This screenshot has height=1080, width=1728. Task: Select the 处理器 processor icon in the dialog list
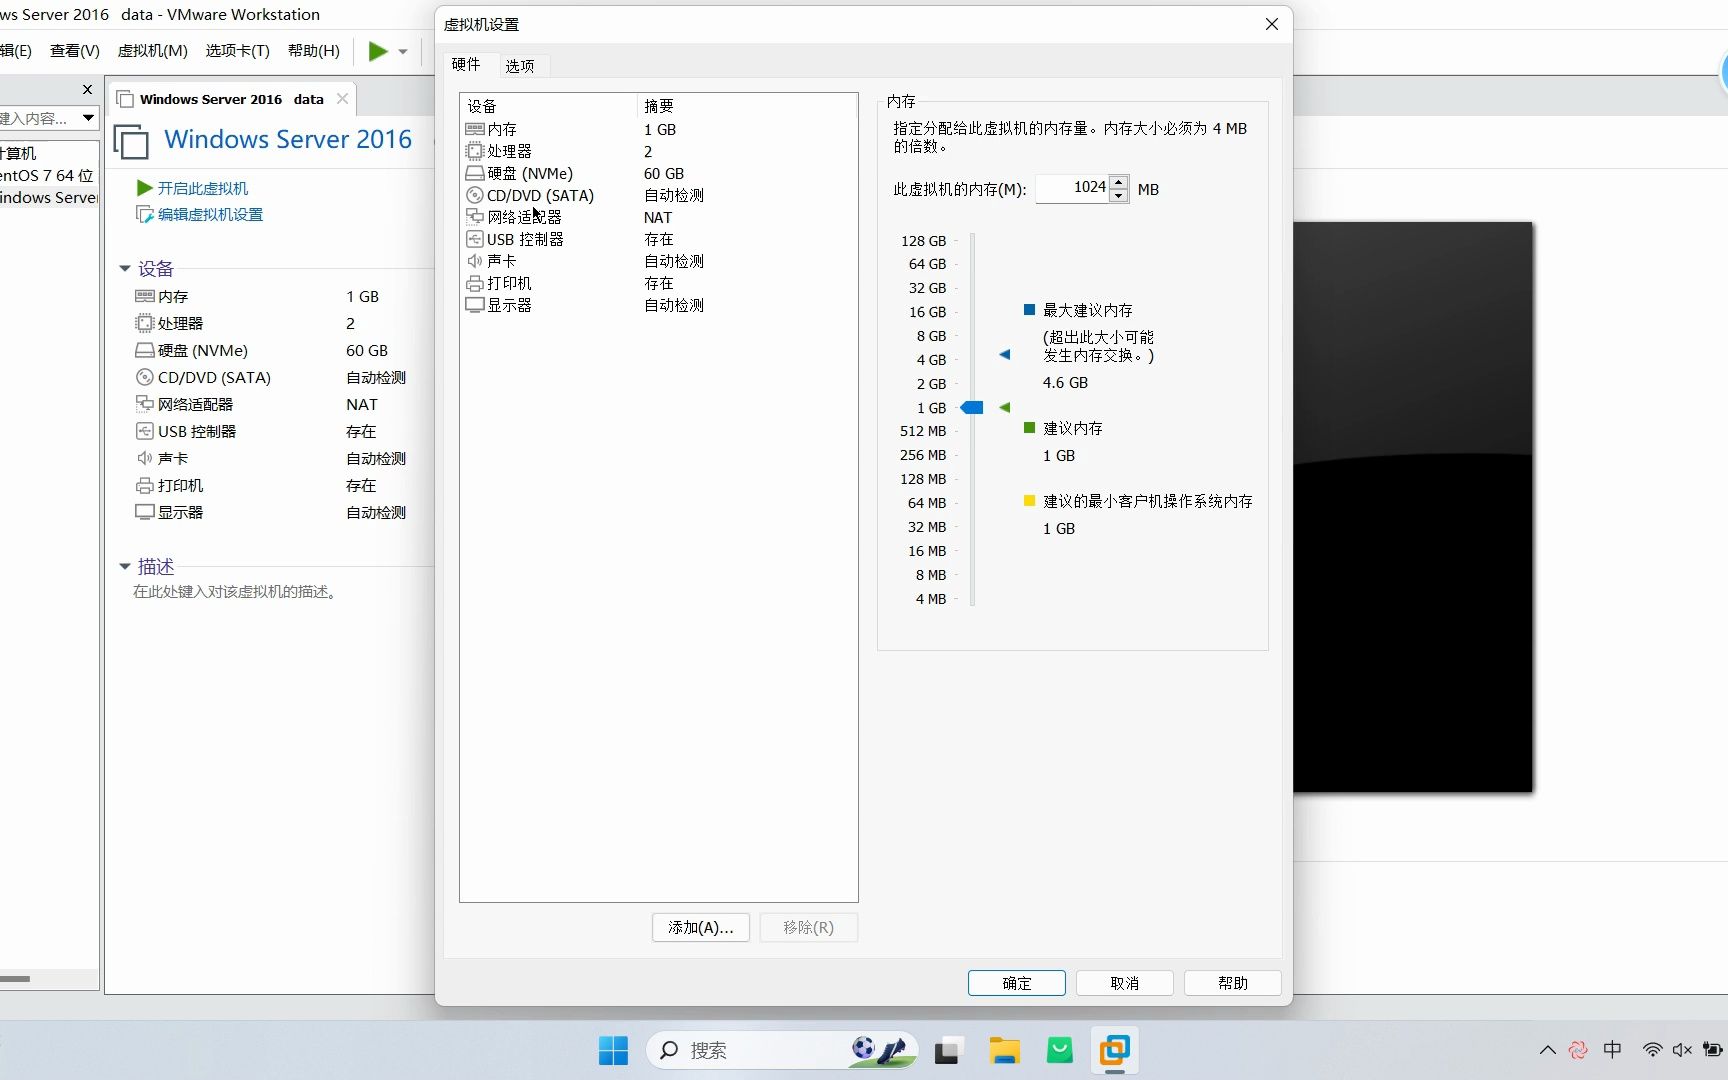[475, 151]
